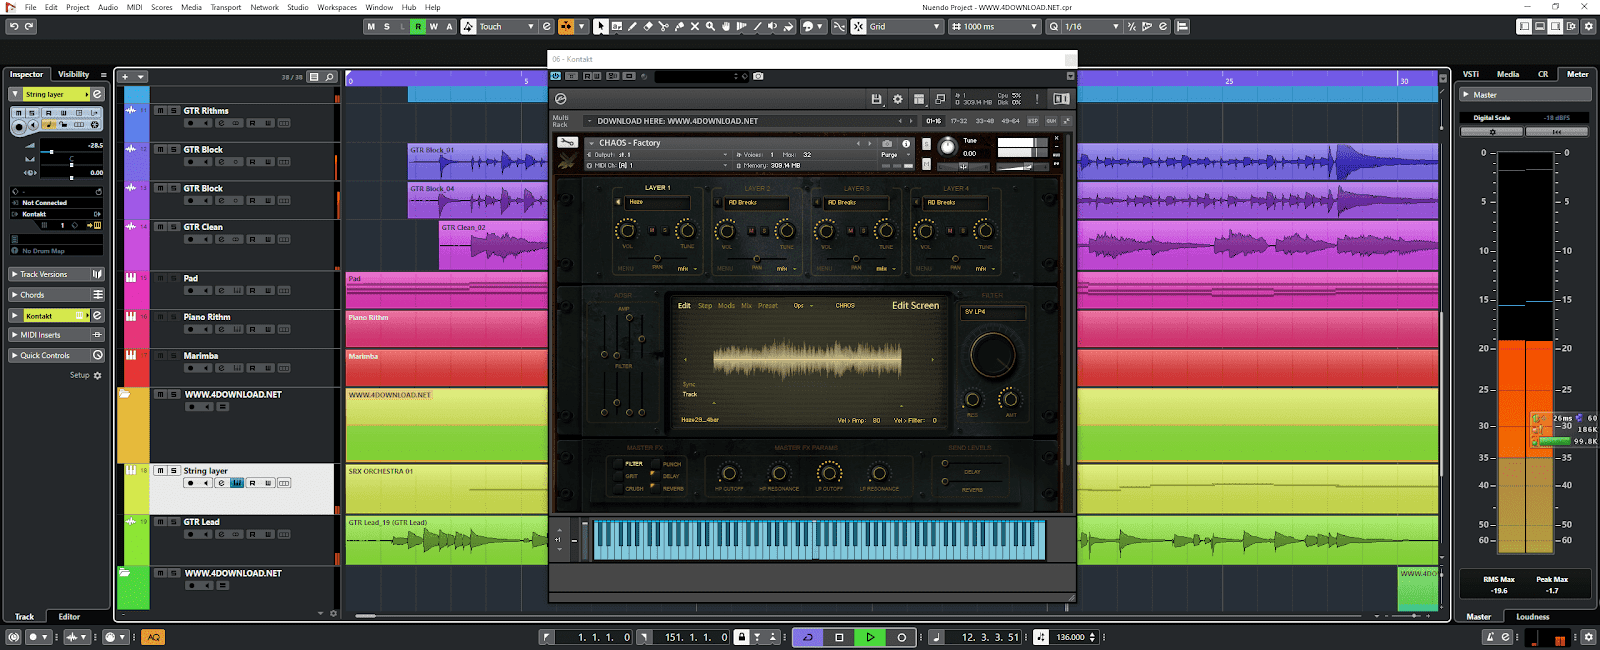Click the transport Stop button
Viewport: 1600px width, 650px height.
(839, 637)
